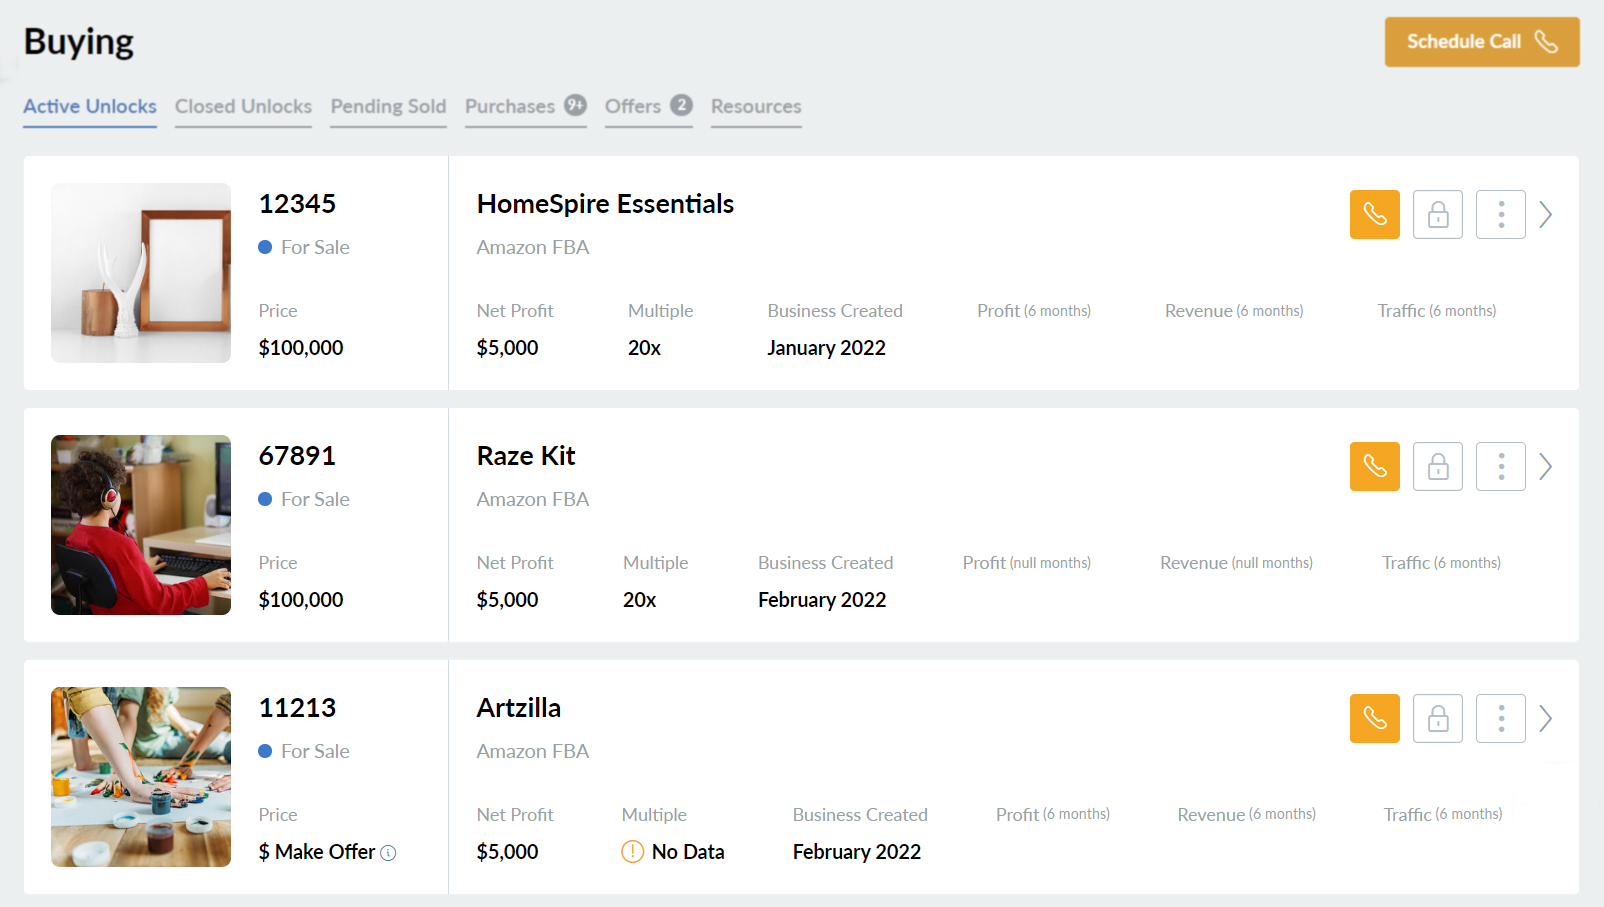Screen dimensions: 1604x907
Task: Click the info icon beside Make Offer
Action: coord(389,853)
